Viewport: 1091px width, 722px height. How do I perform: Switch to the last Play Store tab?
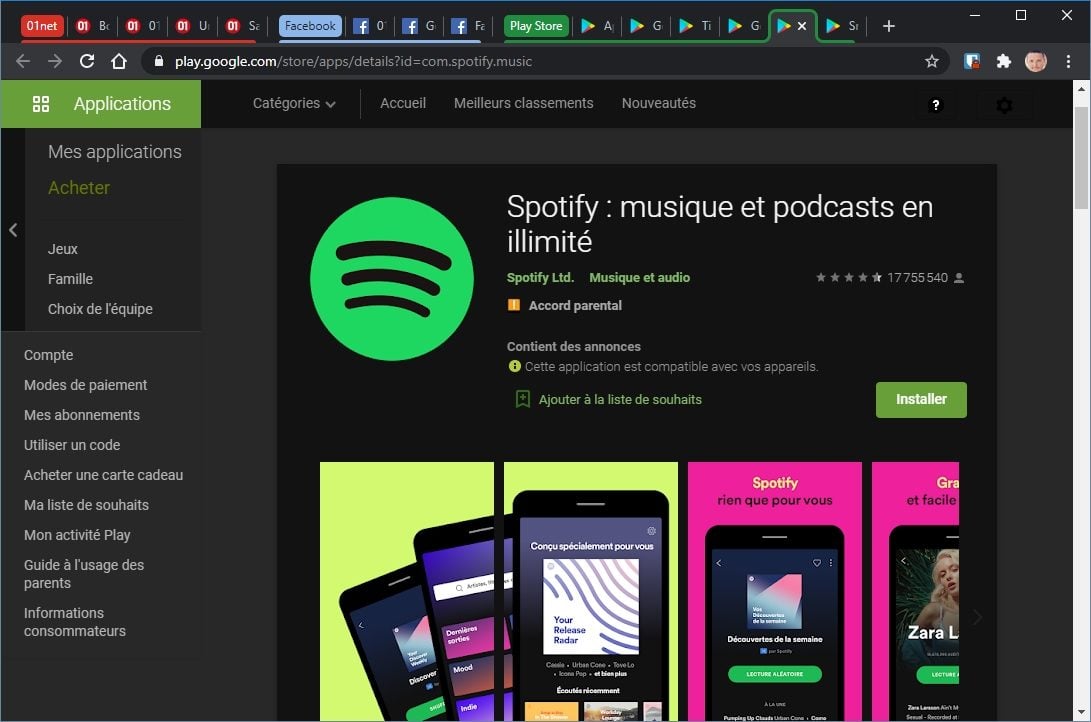pos(841,26)
